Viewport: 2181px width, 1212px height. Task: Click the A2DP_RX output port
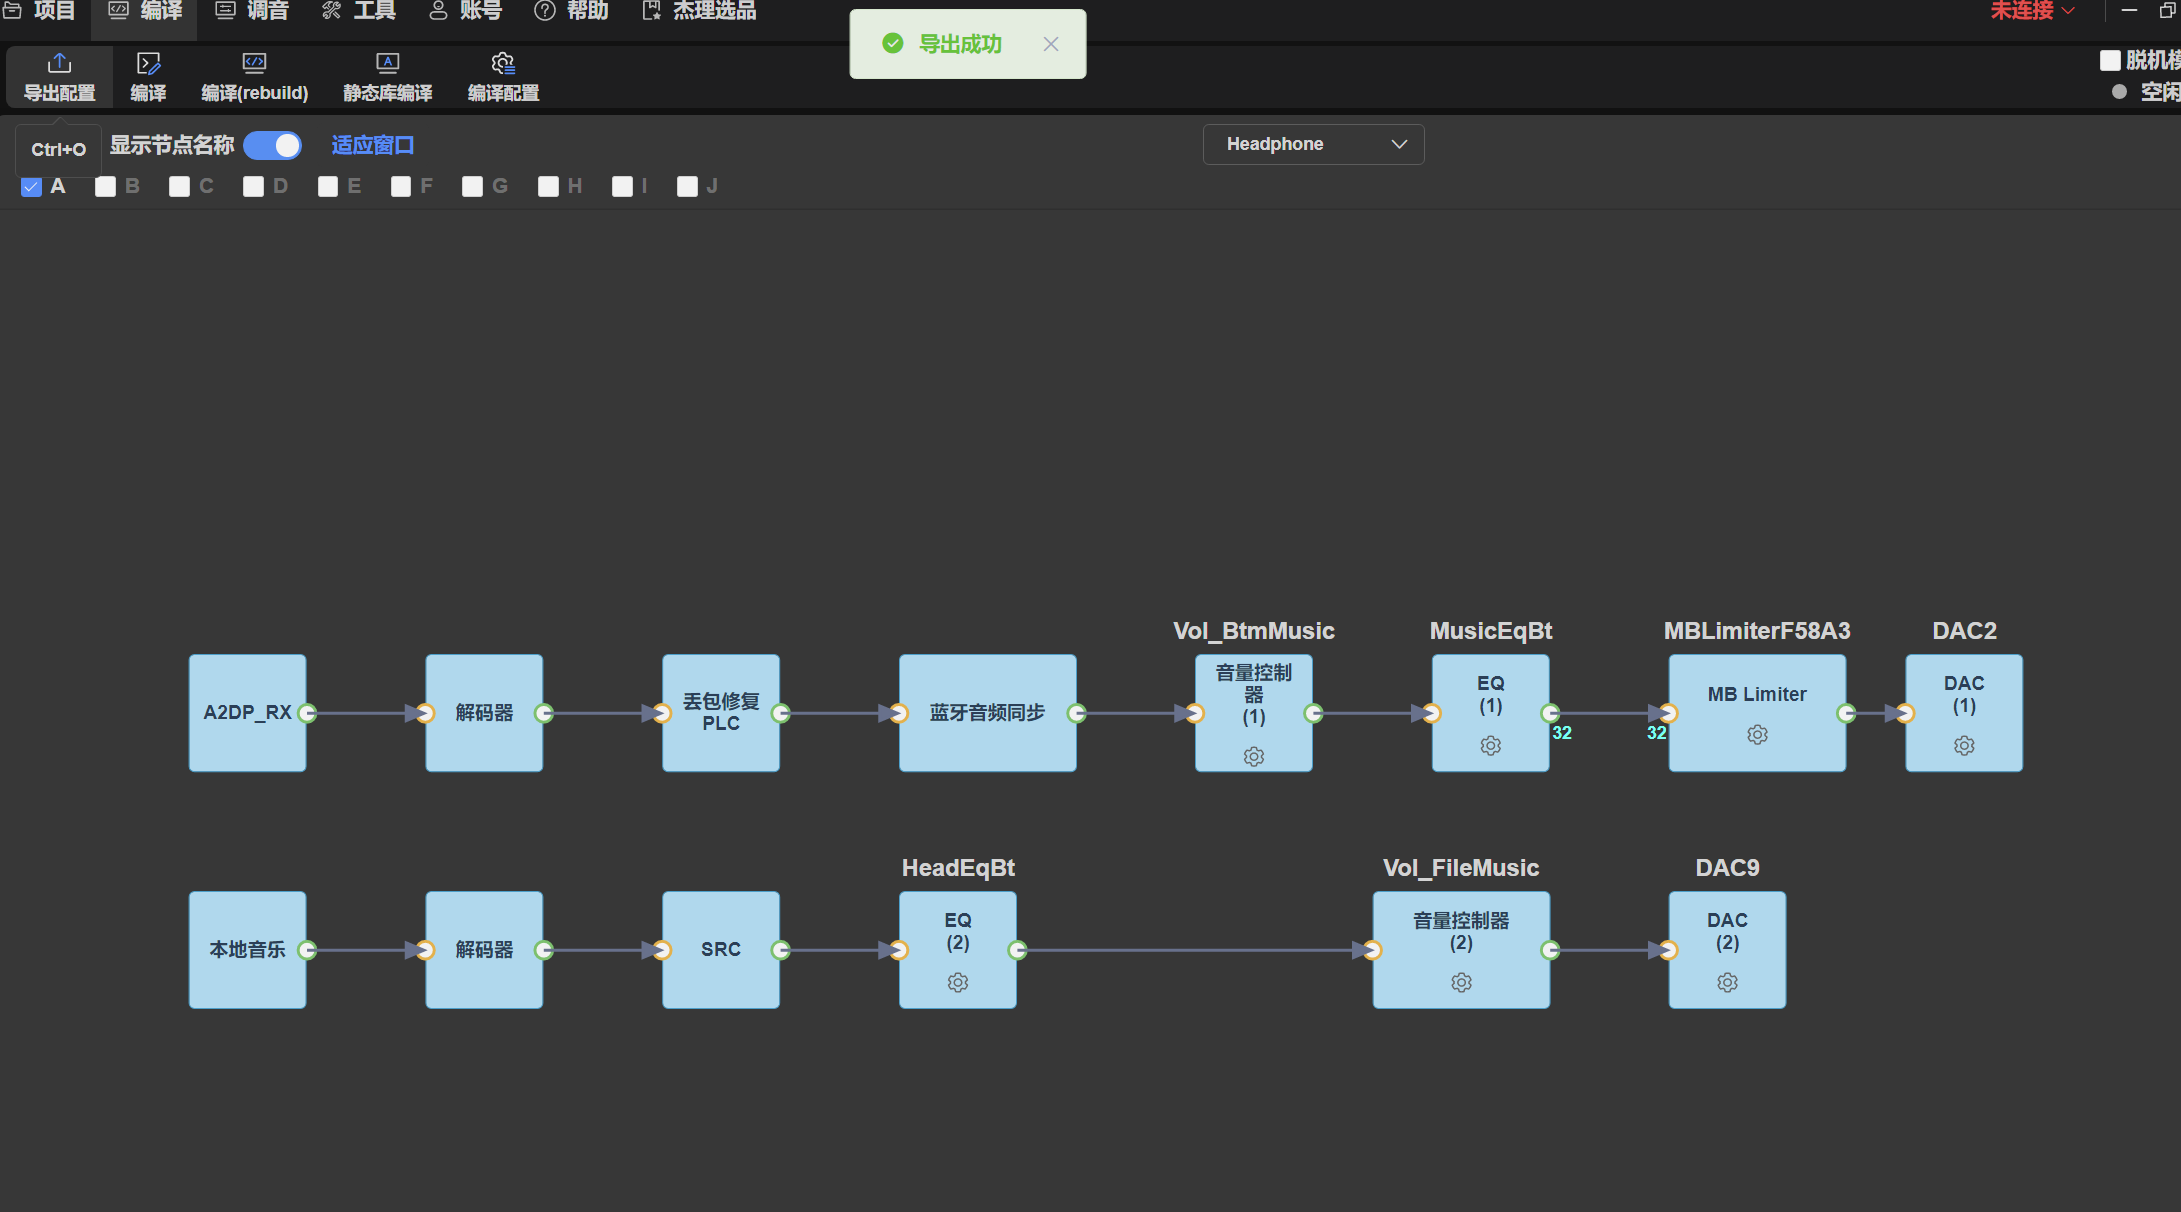point(308,713)
